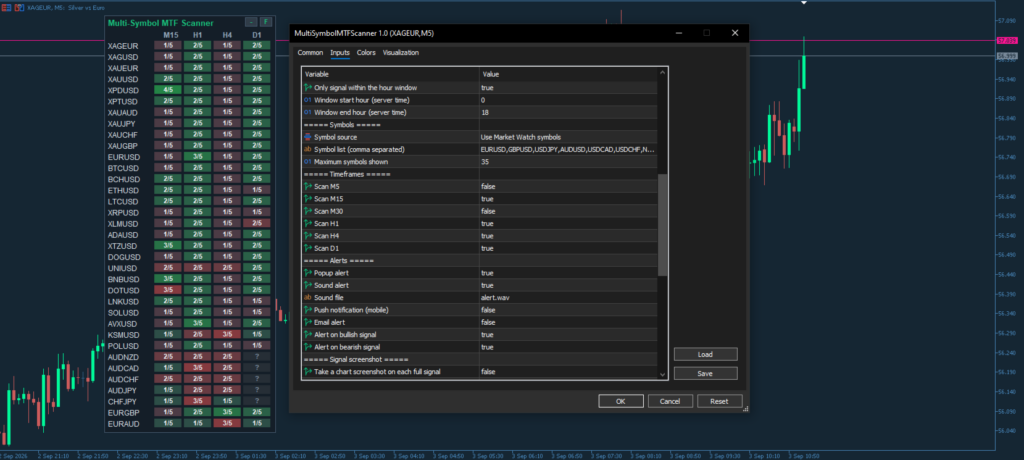Viewport: 1024px width, 460px height.
Task: Click the bool icon beside Alert on bullish signal
Action: click(x=308, y=335)
